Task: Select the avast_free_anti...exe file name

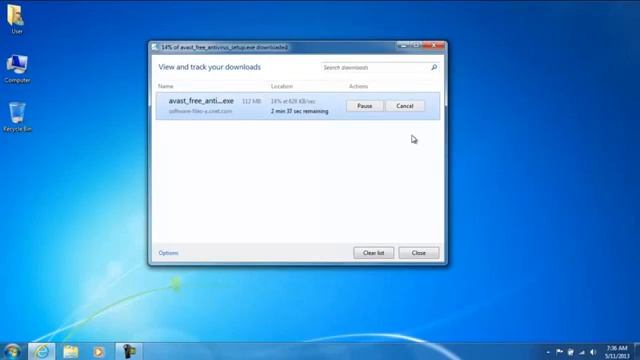Action: pos(201,101)
